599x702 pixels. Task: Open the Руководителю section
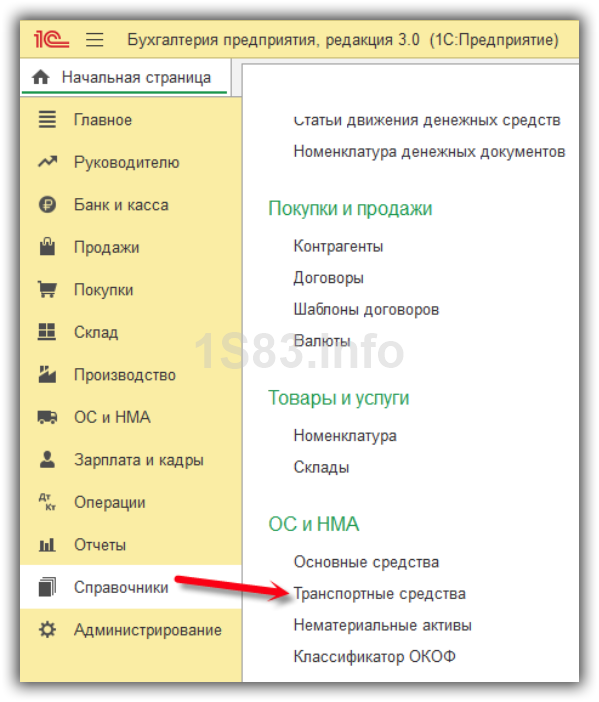coord(127,162)
